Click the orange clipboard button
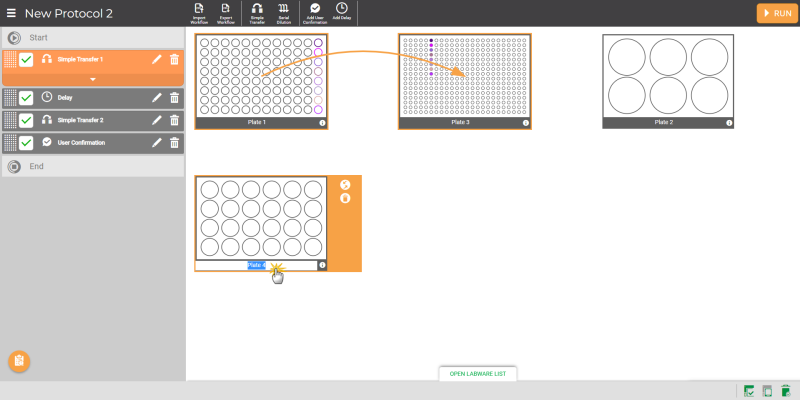 tap(19, 361)
